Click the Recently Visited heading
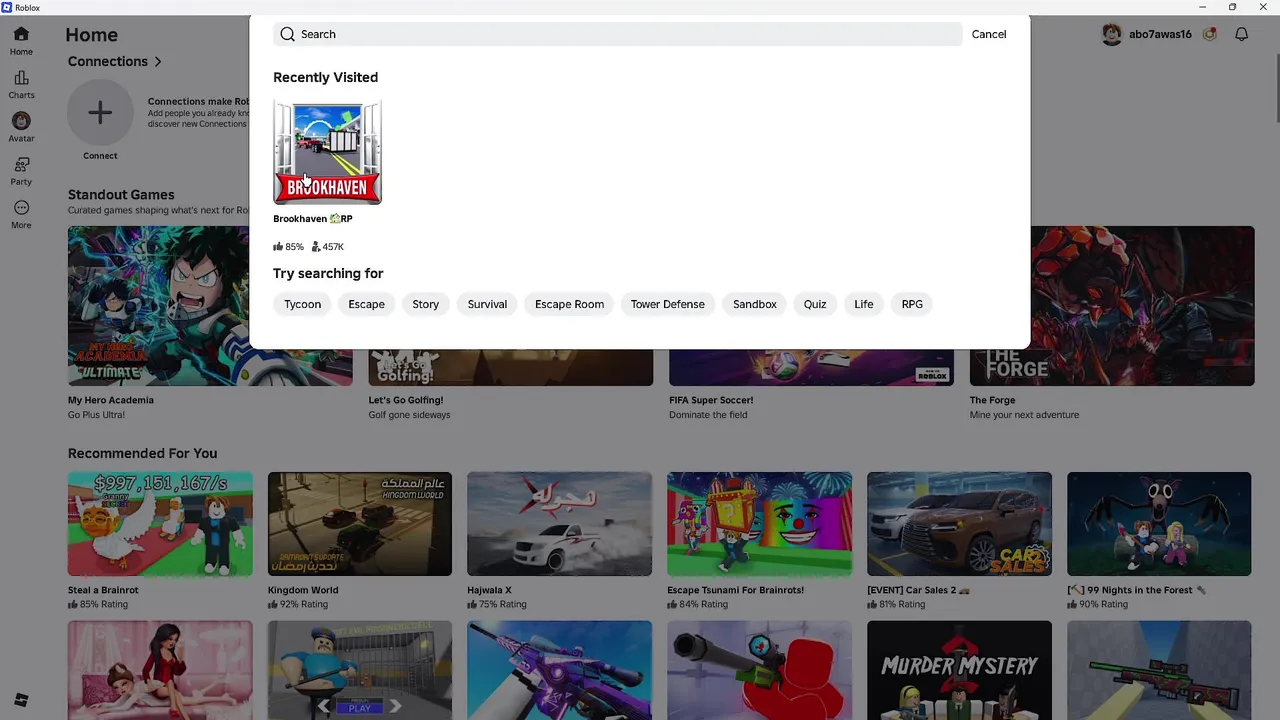Image resolution: width=1280 pixels, height=720 pixels. [325, 77]
